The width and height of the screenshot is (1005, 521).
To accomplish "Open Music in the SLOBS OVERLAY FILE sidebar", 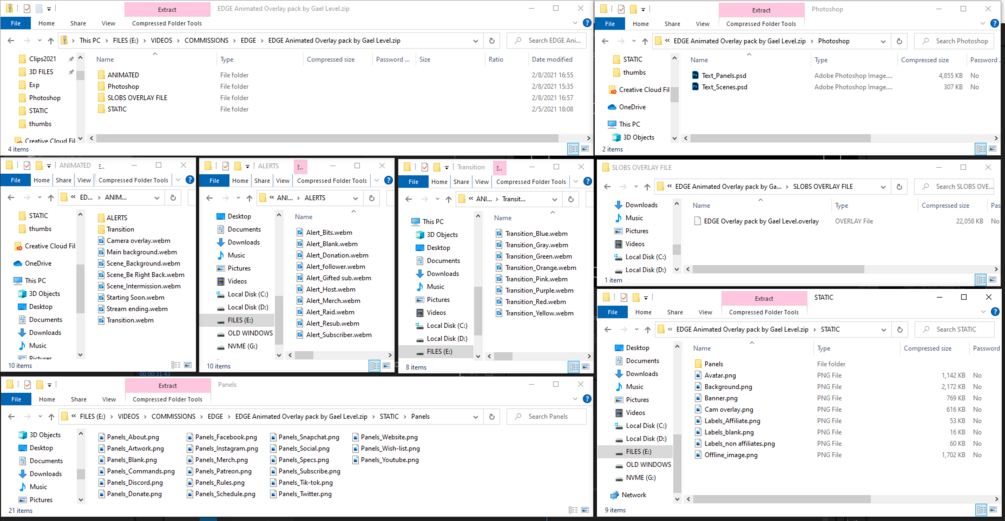I will 633,218.
